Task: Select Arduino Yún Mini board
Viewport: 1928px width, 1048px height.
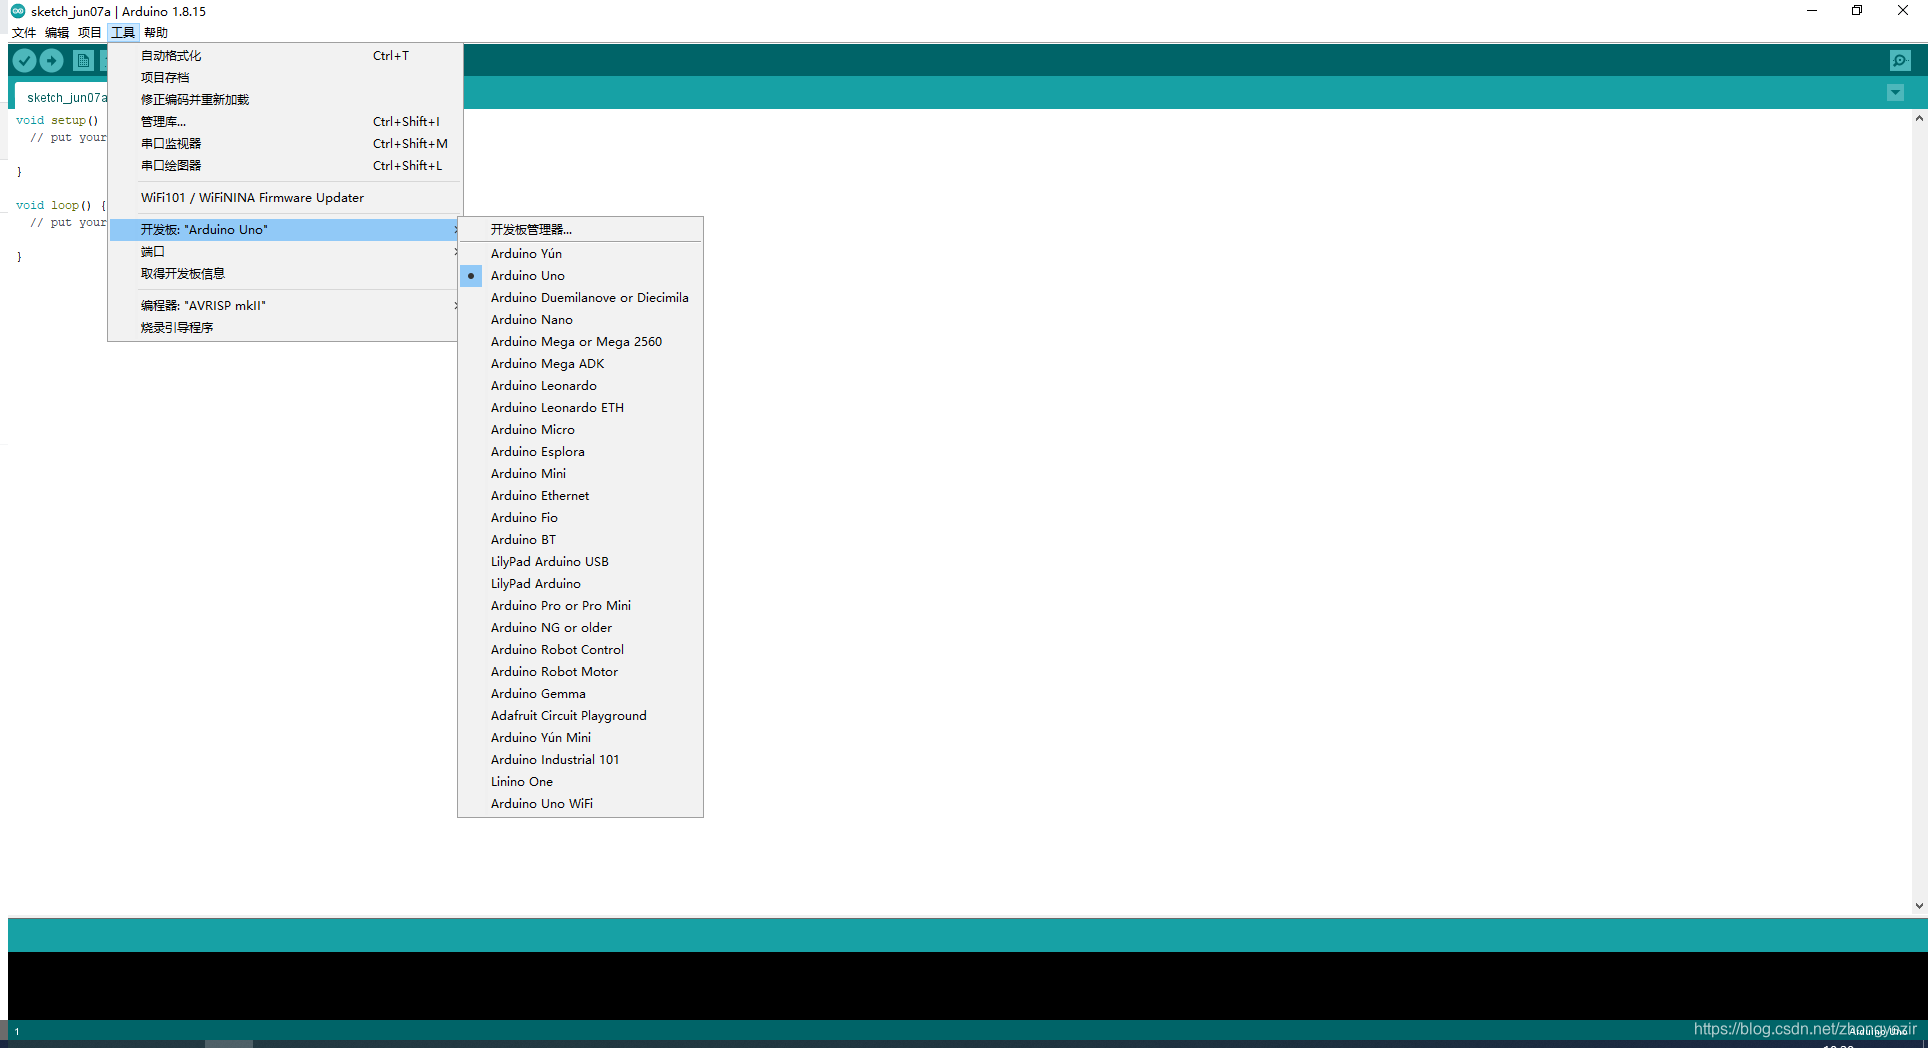Action: tap(580, 737)
